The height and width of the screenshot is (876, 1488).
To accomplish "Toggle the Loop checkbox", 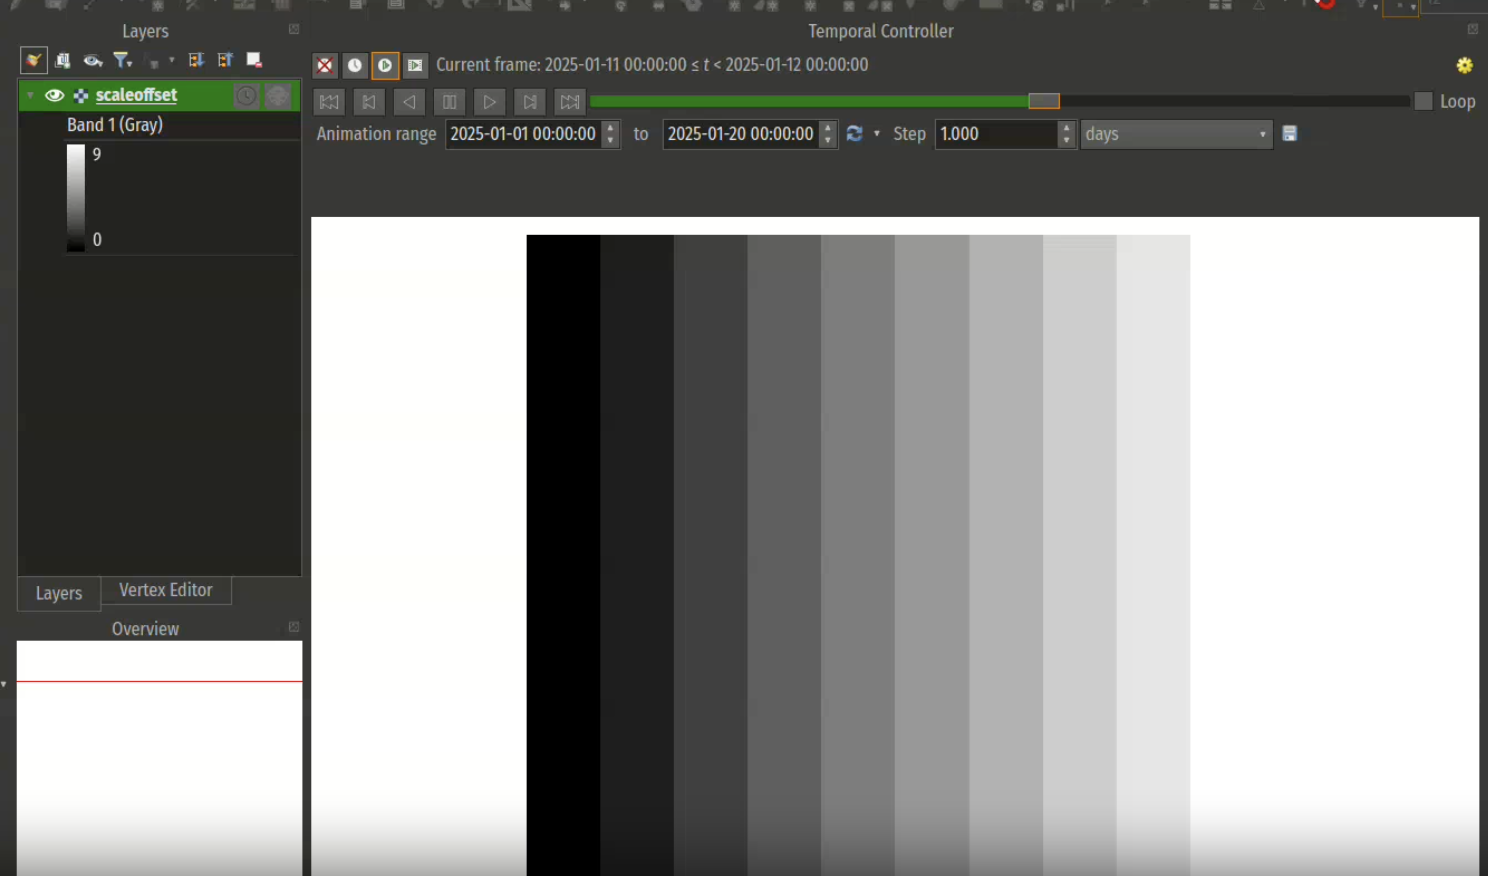I will point(1424,102).
